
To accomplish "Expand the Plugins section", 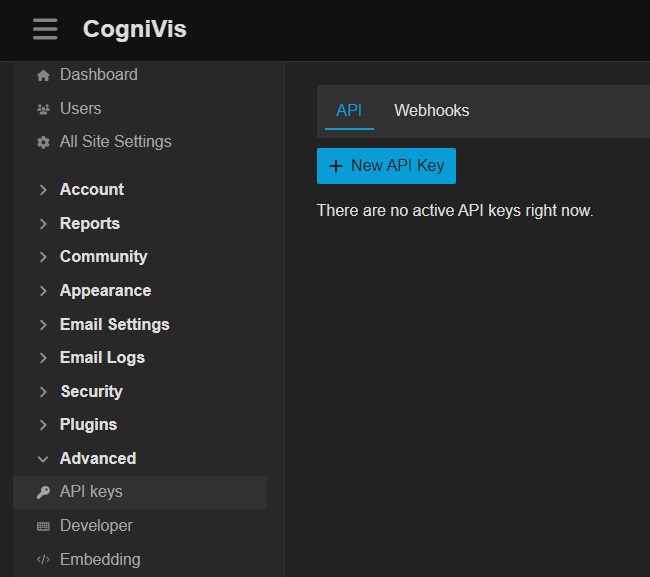I will pyautogui.click(x=88, y=425).
